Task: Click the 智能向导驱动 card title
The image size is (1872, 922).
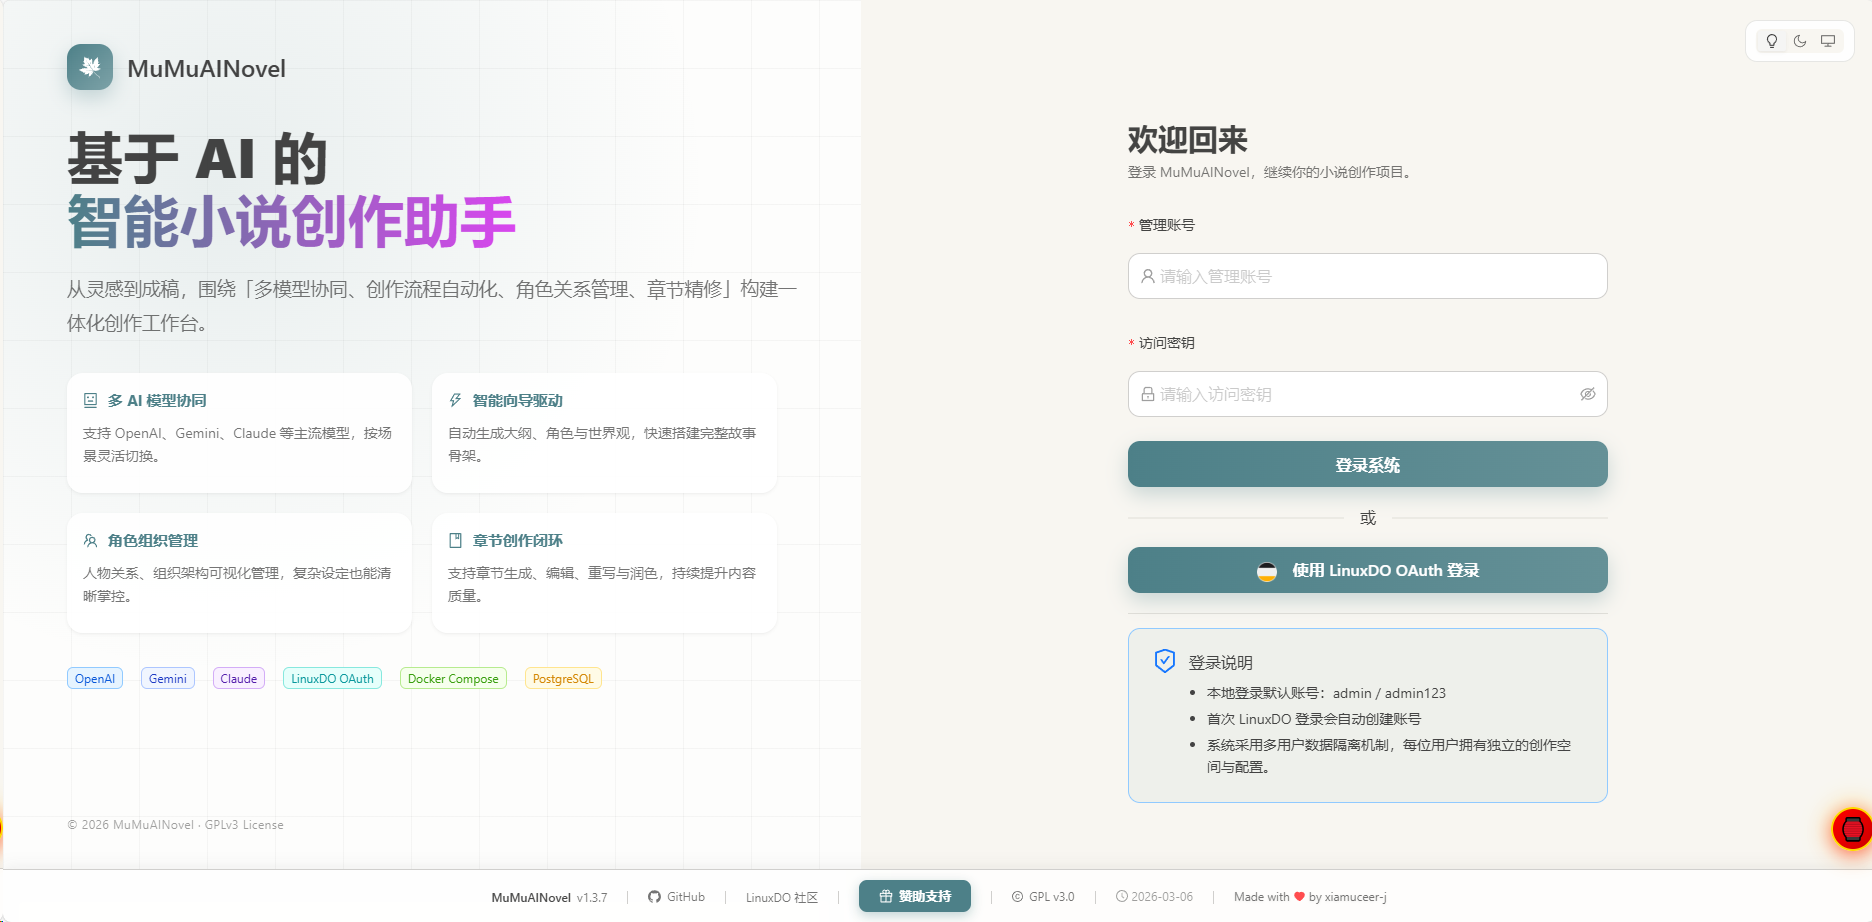Action: (x=518, y=400)
